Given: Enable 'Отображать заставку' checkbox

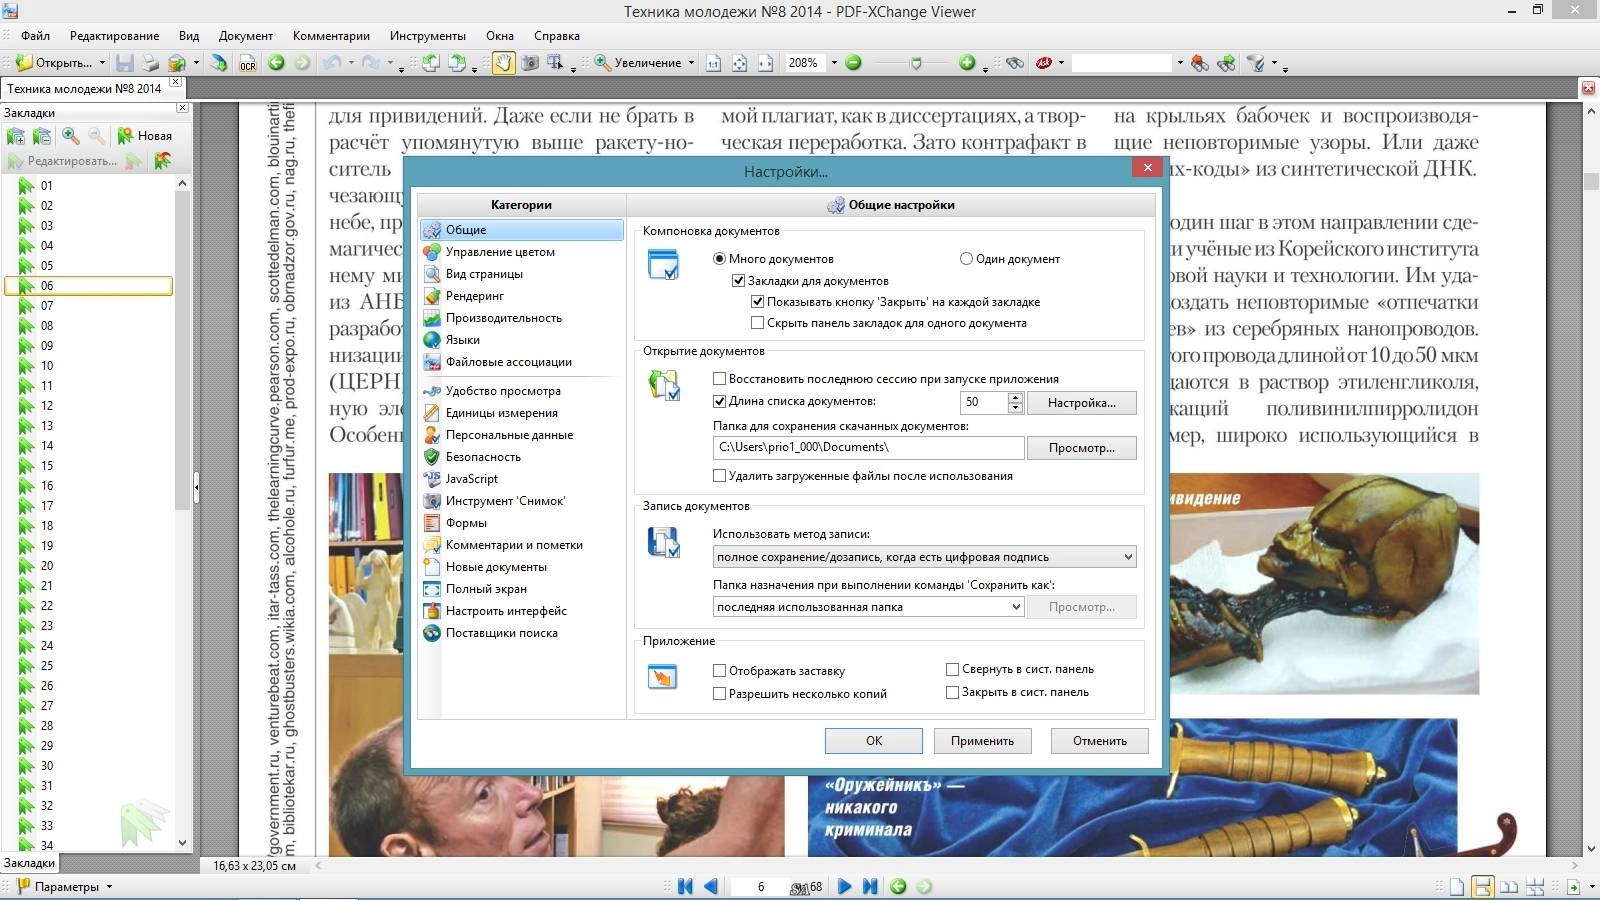Looking at the screenshot, I should tap(719, 671).
